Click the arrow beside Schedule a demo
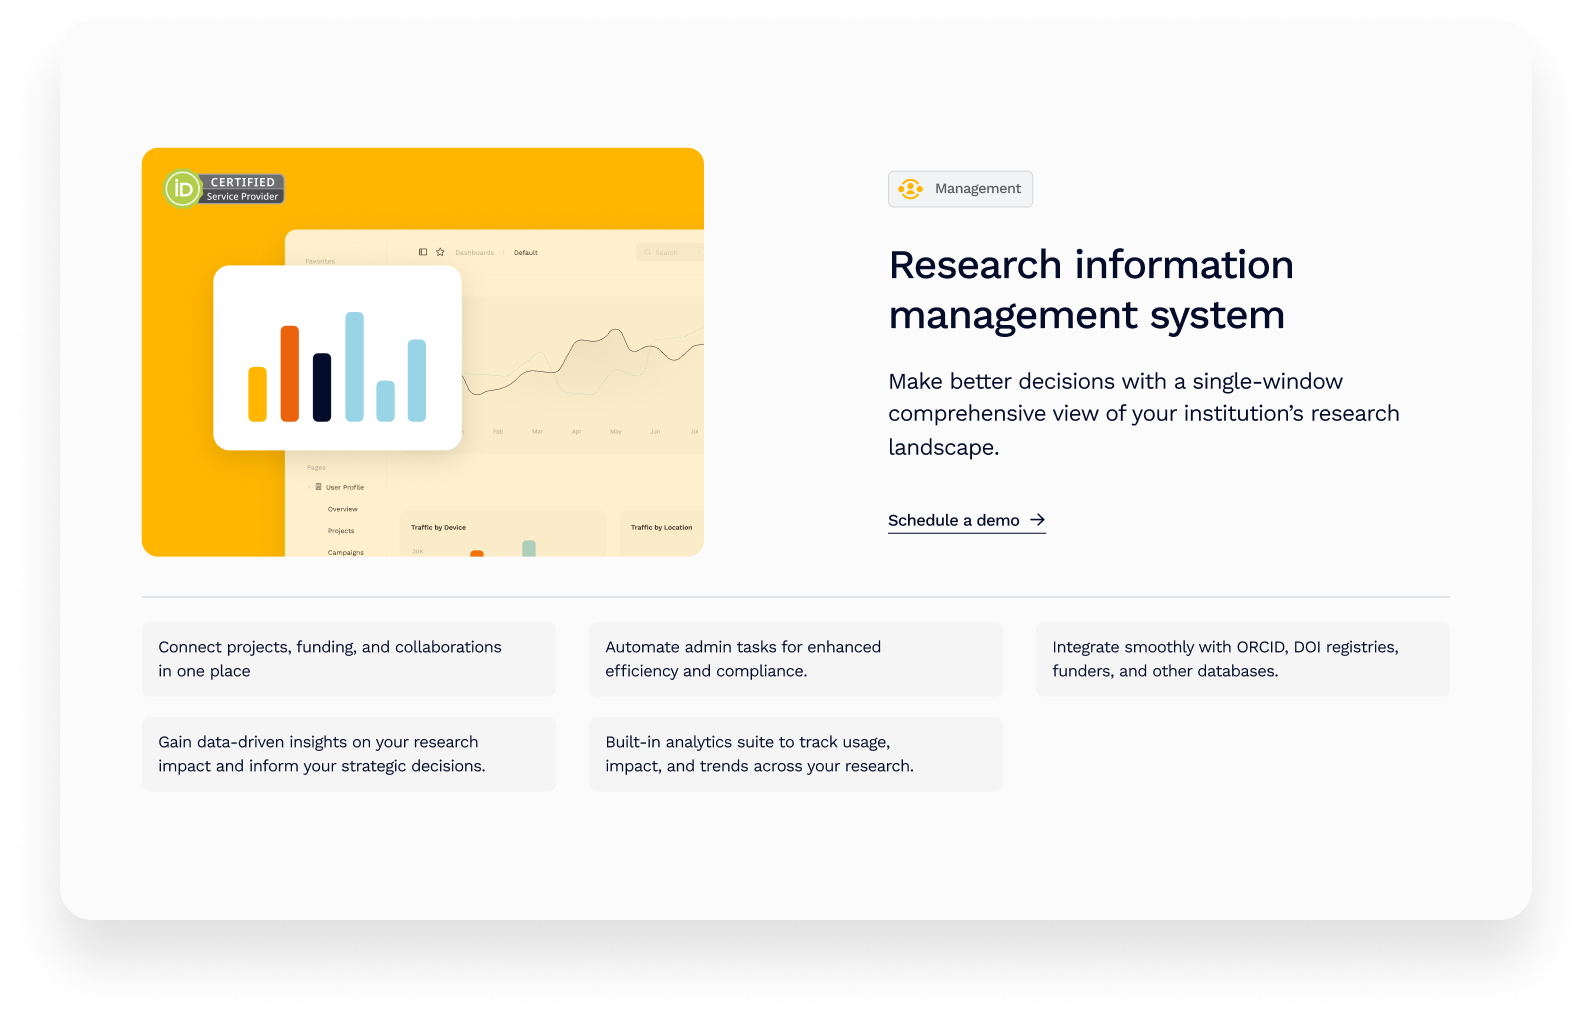1592x1020 pixels. 1038,520
